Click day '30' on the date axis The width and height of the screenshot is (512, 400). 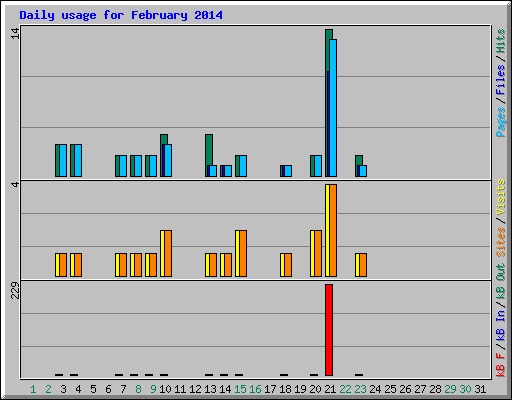click(465, 389)
